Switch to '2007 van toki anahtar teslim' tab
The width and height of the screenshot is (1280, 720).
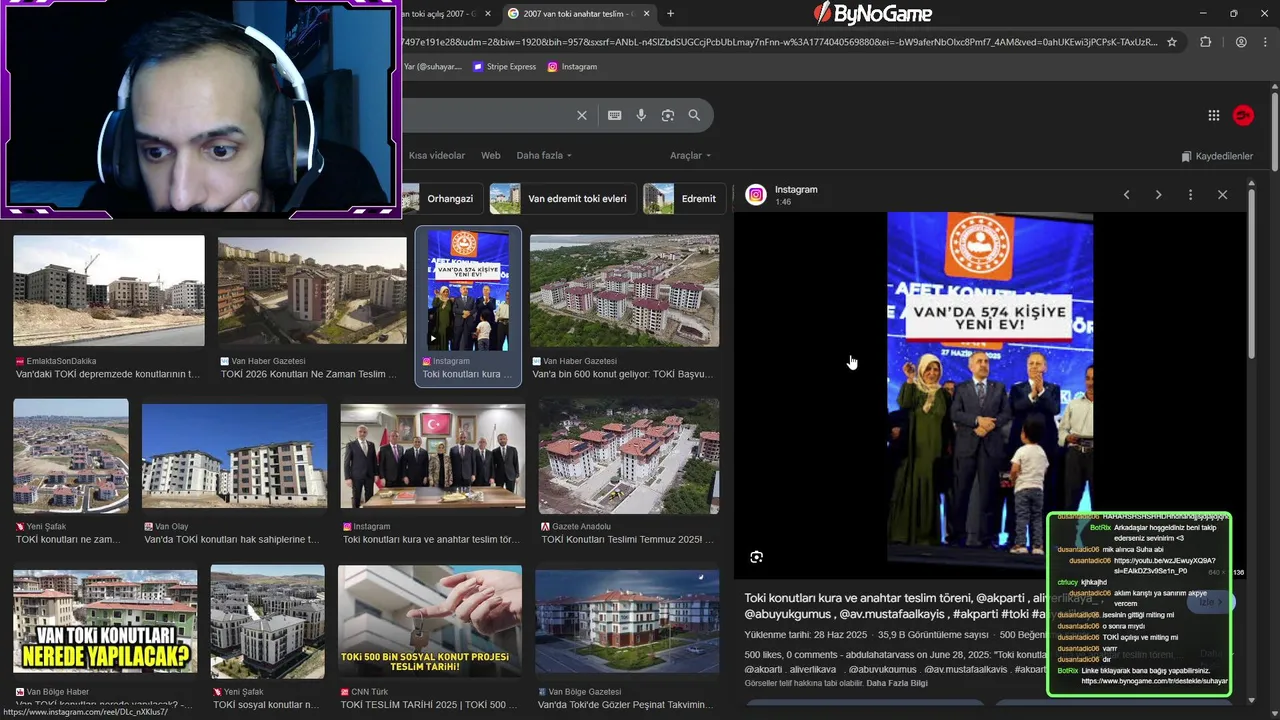coord(578,14)
